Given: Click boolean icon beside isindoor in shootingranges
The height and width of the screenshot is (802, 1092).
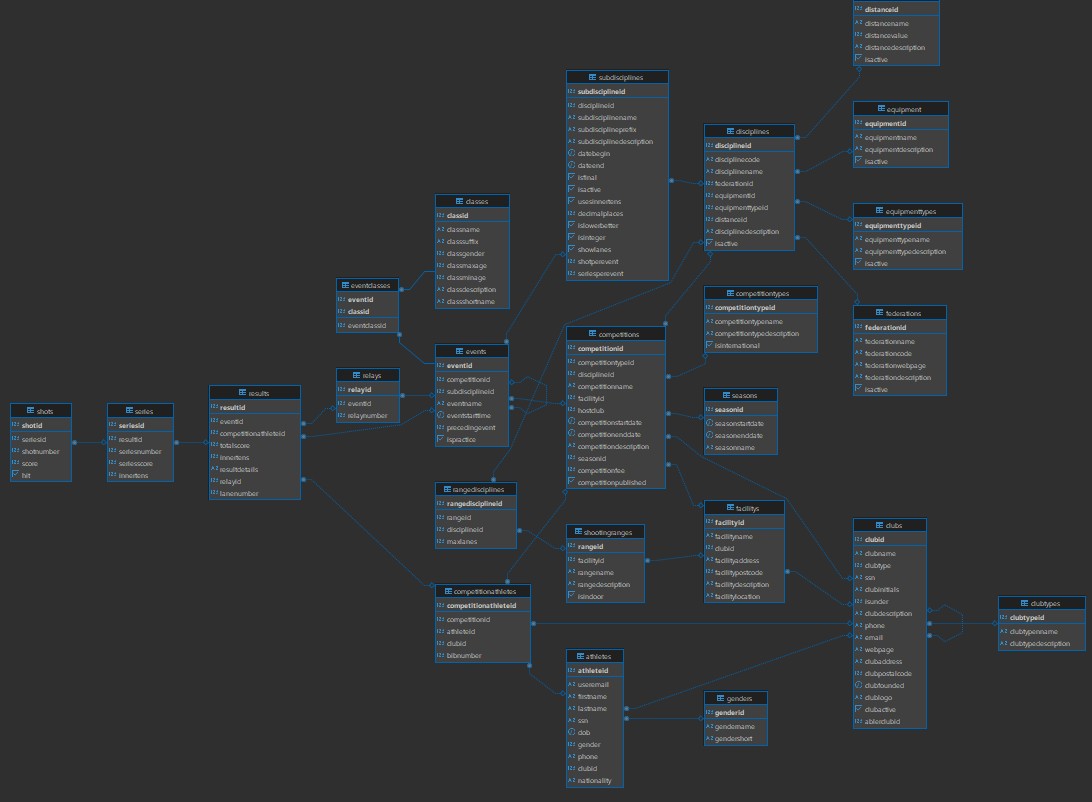Looking at the screenshot, I should click(571, 597).
